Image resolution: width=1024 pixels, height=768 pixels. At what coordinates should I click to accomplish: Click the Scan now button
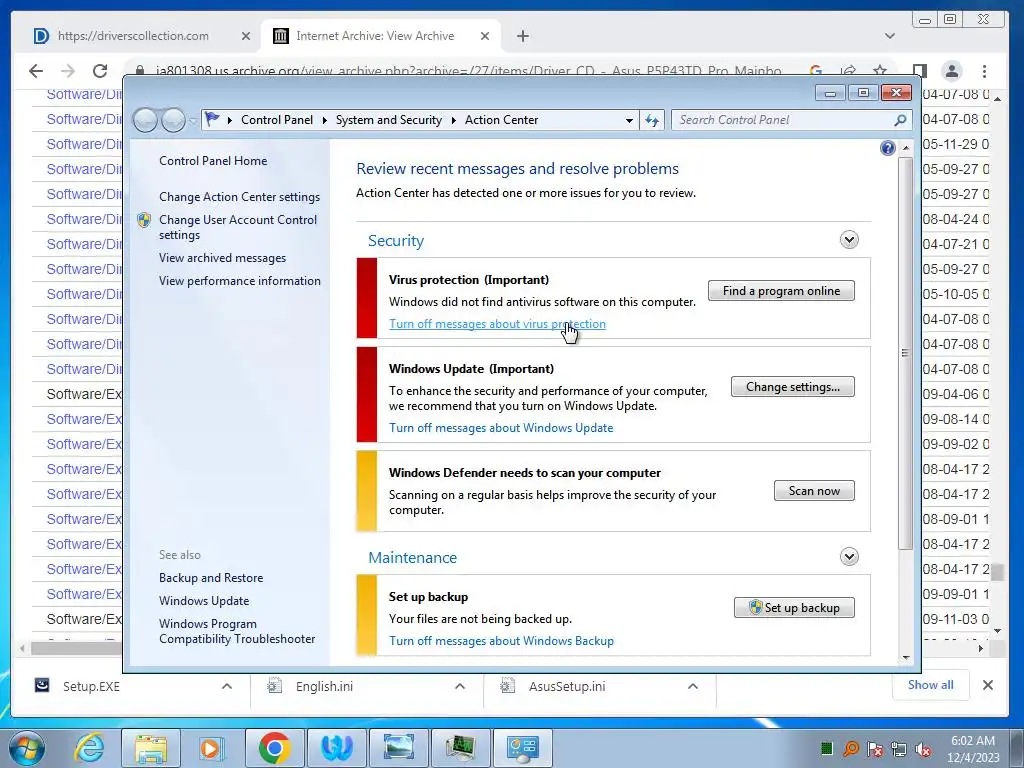click(x=814, y=490)
